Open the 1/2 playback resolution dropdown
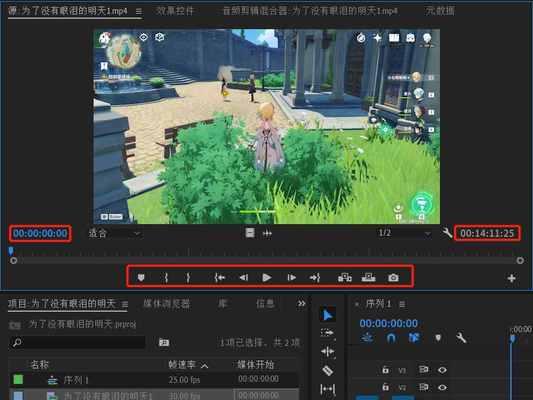 point(405,233)
